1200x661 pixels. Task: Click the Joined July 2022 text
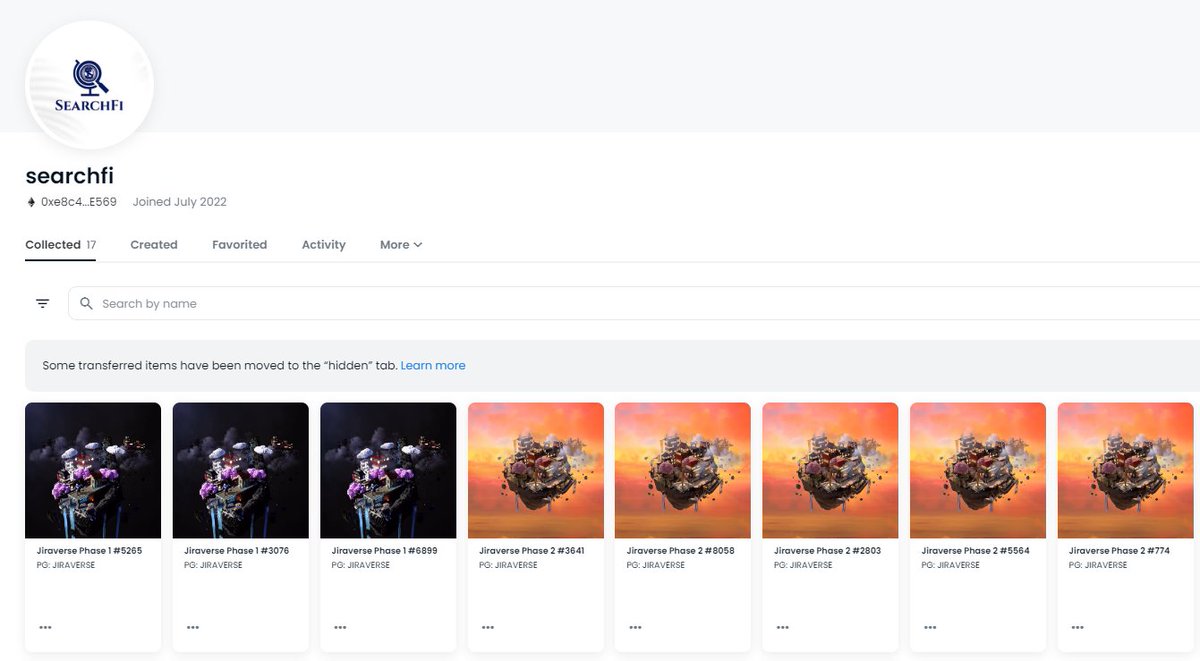[180, 202]
